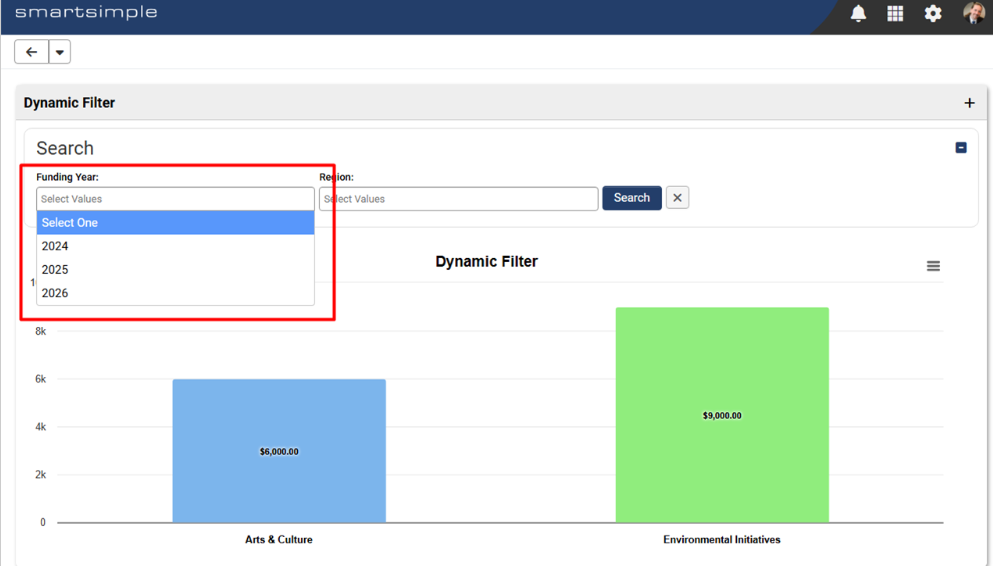The image size is (993, 566).
Task: Open the user profile avatar
Action: point(973,13)
